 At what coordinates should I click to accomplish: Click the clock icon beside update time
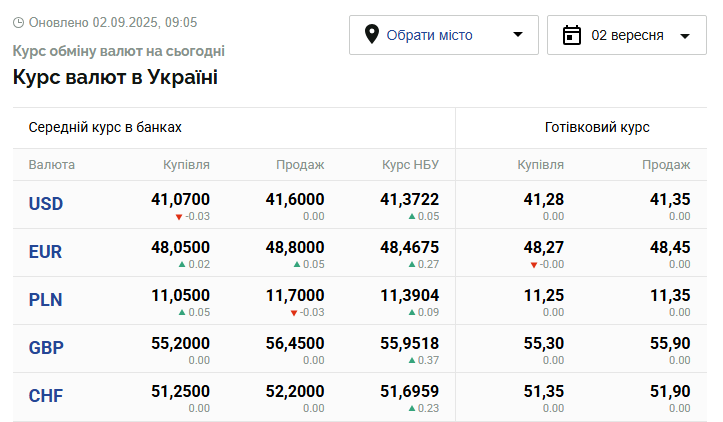[x=19, y=22]
